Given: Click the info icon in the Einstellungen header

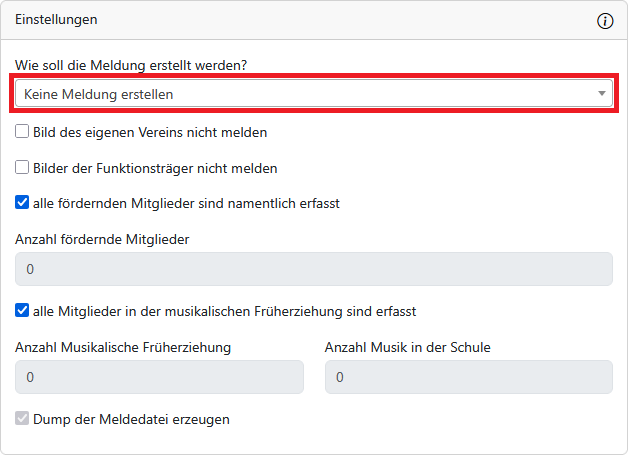Looking at the screenshot, I should (605, 21).
